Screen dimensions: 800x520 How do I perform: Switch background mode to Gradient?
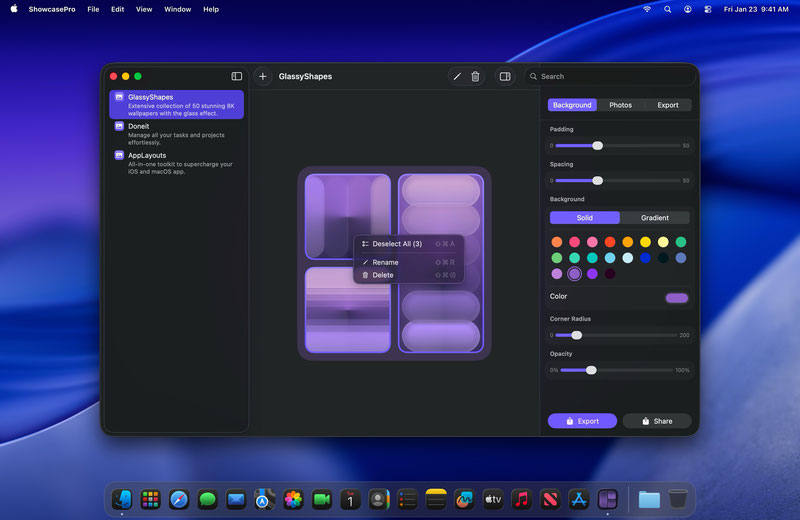pyautogui.click(x=655, y=217)
